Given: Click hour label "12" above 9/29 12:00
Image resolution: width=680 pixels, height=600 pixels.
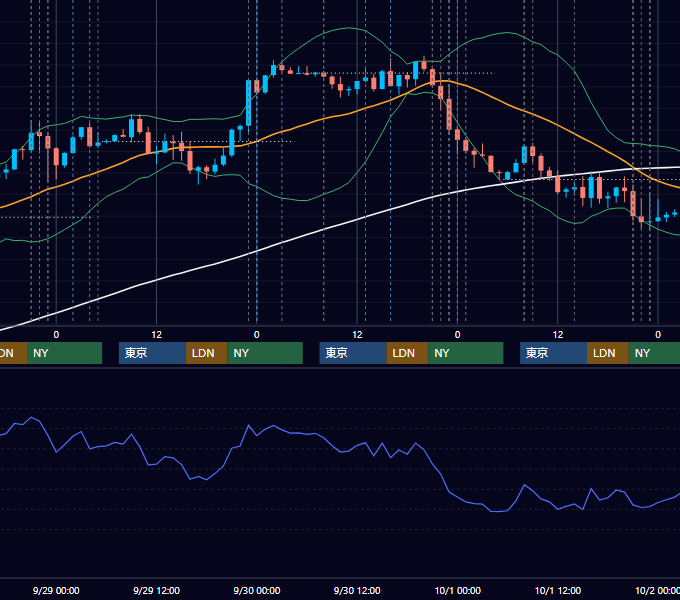Looking at the screenshot, I should pos(157,335).
